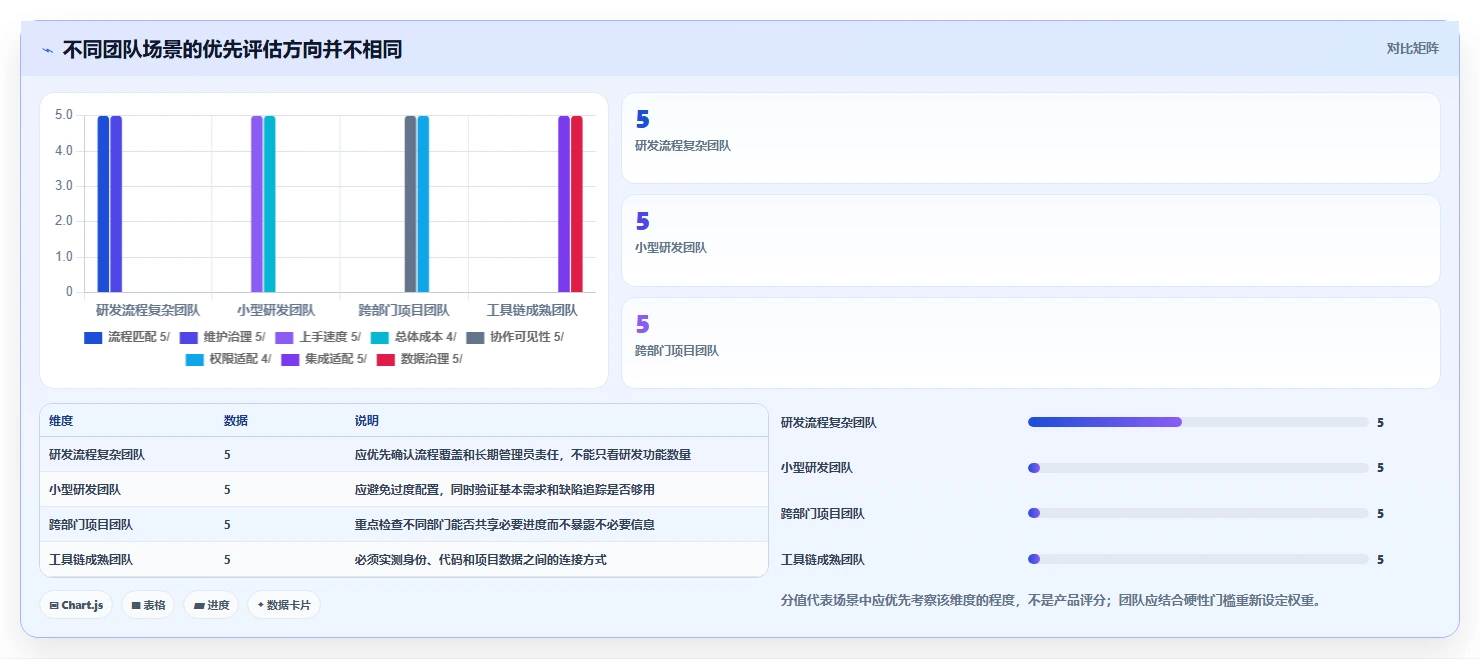Click the 对比矩阵 label in the header
This screenshot has width=1480, height=659.
click(1412, 48)
